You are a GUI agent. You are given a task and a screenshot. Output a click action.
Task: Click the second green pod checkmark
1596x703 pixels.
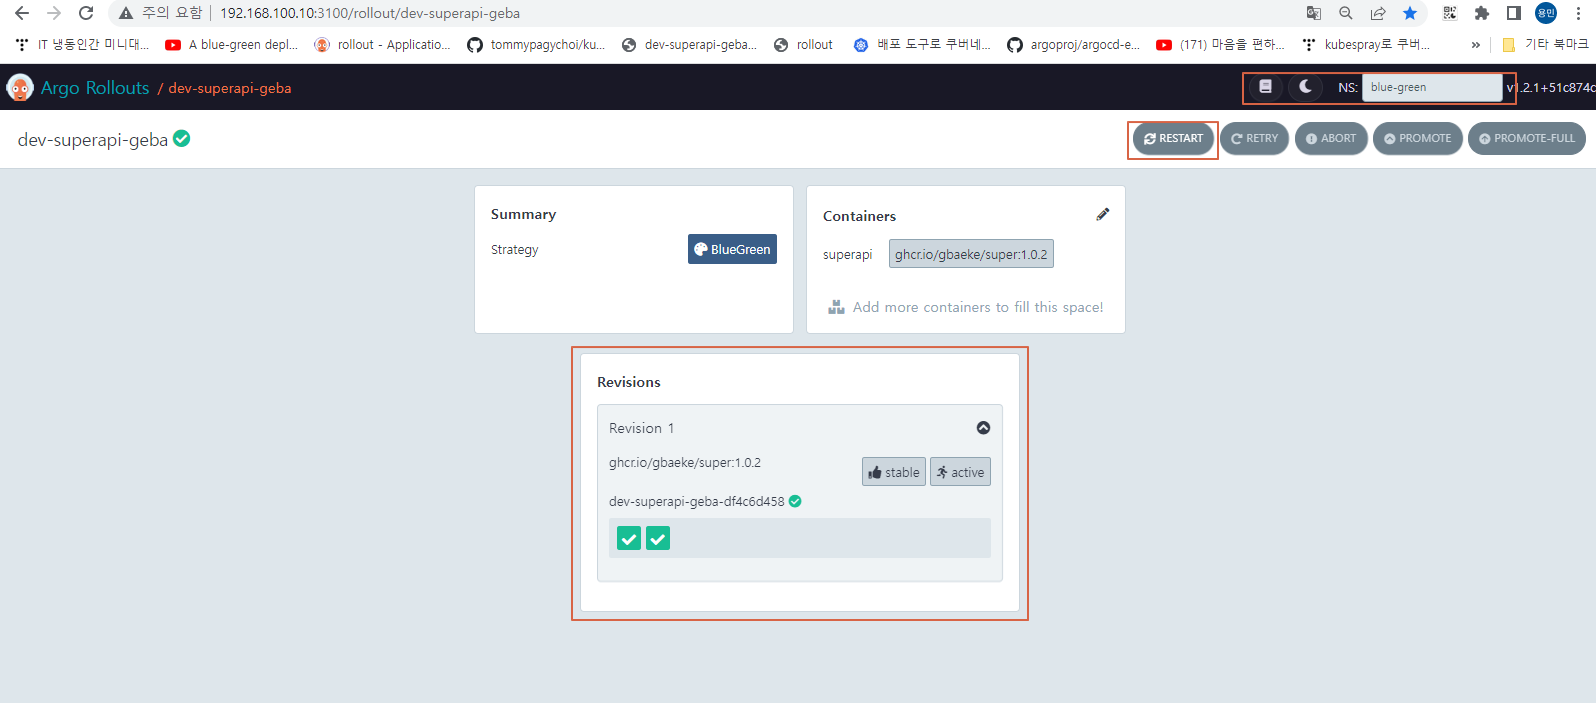coord(658,539)
